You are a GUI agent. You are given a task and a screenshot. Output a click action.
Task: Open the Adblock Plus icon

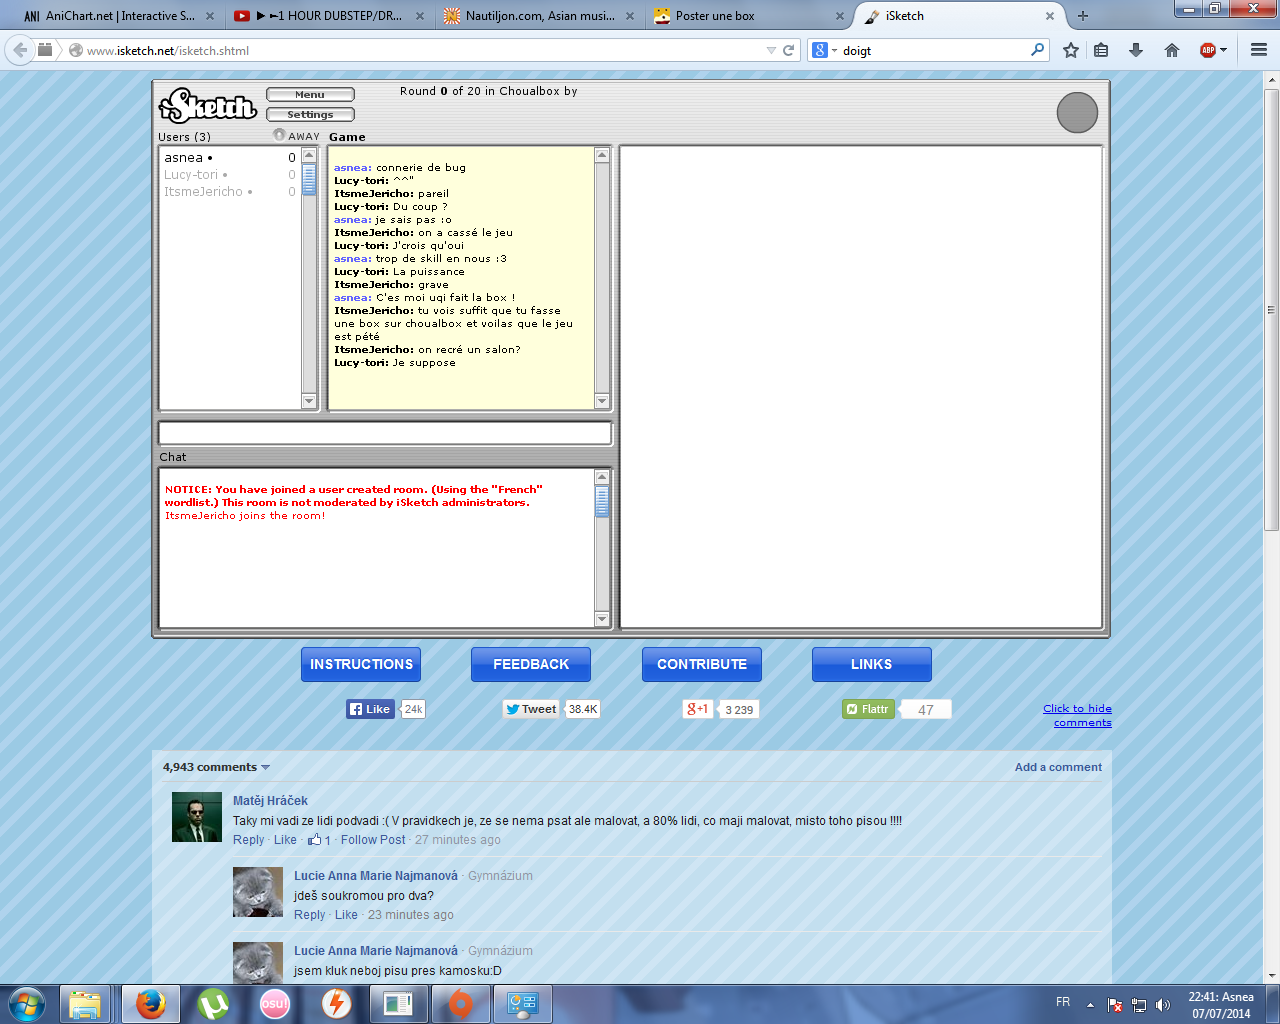pyautogui.click(x=1209, y=50)
